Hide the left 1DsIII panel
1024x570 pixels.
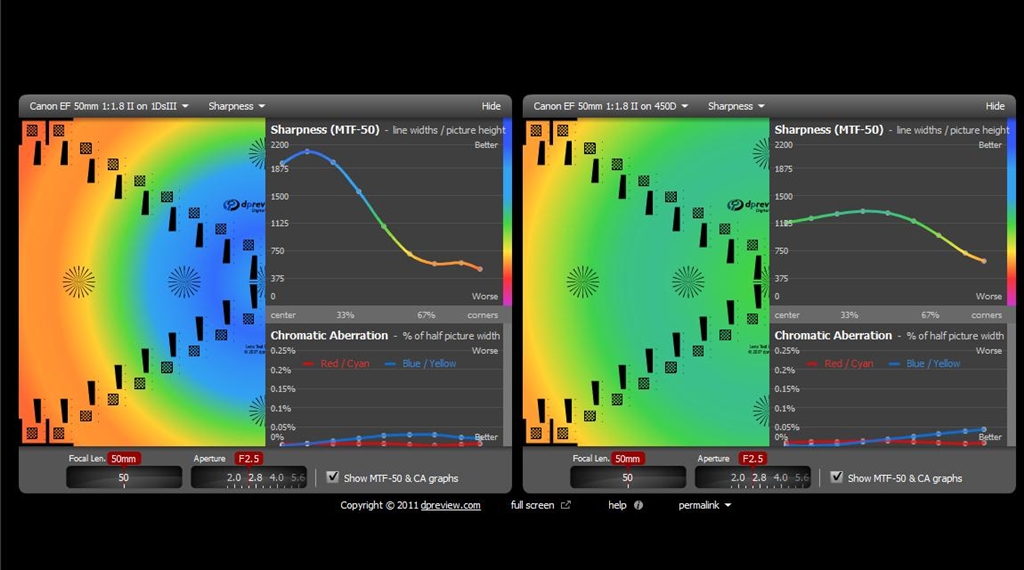[491, 106]
